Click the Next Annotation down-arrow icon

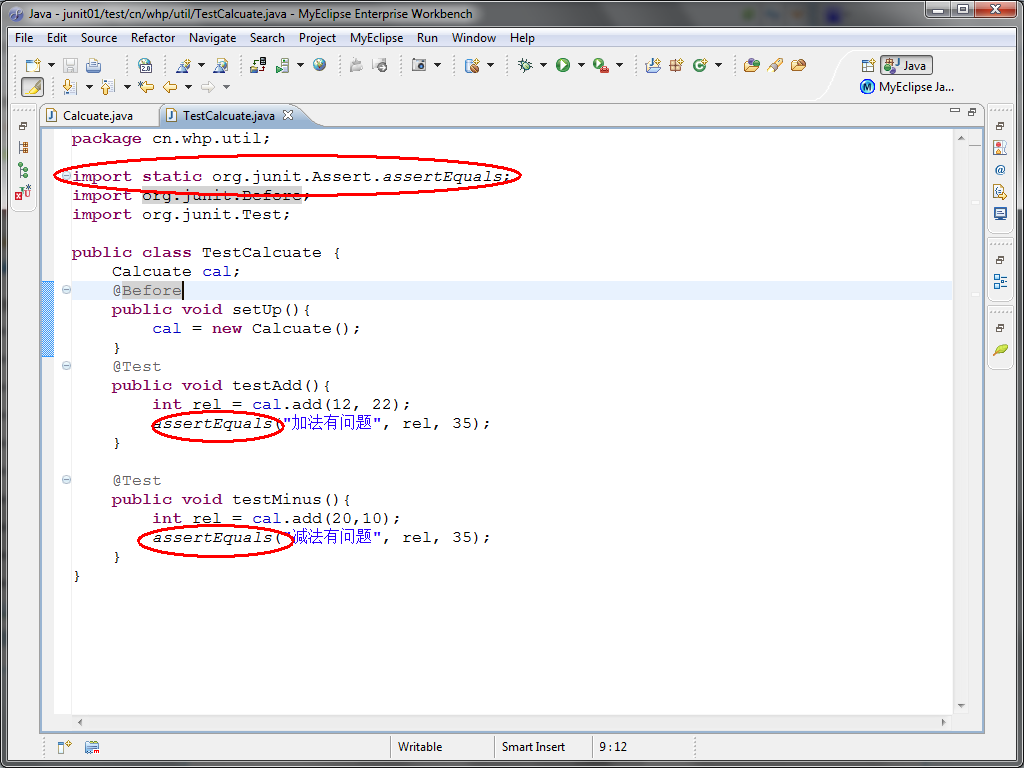(x=69, y=86)
